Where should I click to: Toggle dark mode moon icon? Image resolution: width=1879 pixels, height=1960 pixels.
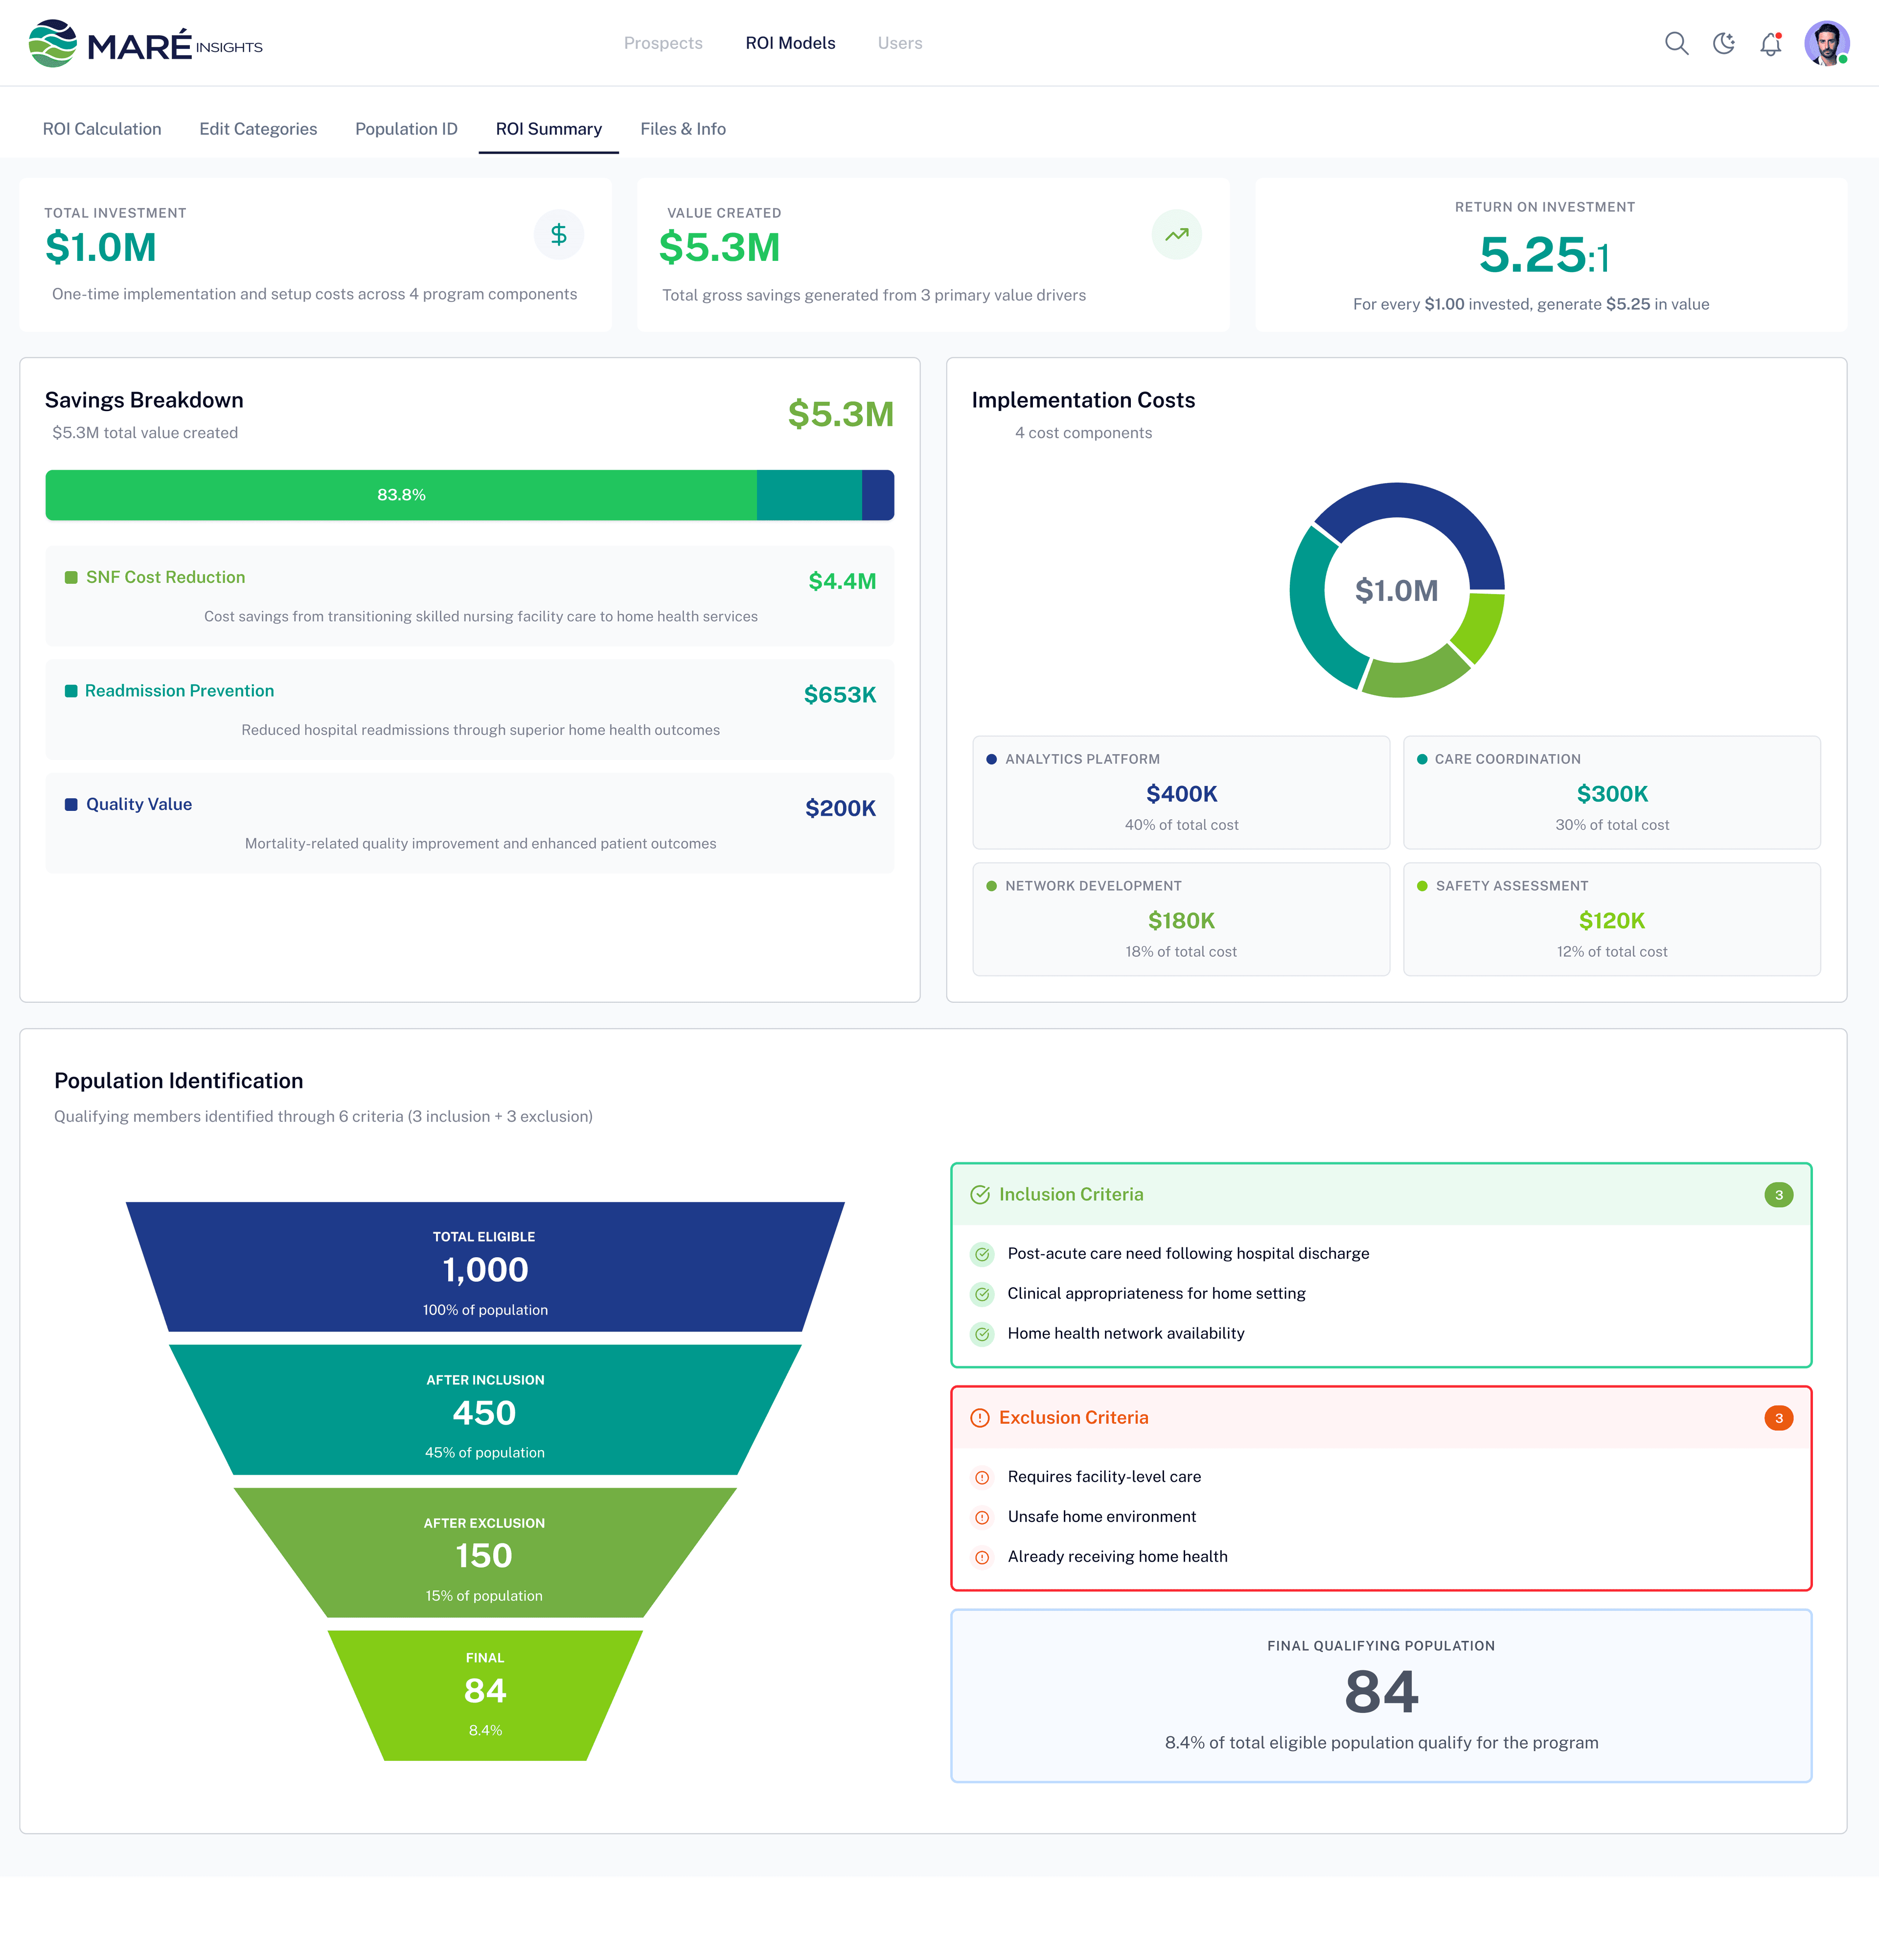coord(1723,44)
